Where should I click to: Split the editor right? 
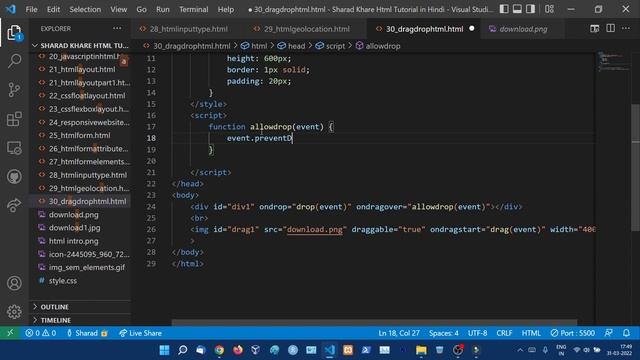[610, 29]
